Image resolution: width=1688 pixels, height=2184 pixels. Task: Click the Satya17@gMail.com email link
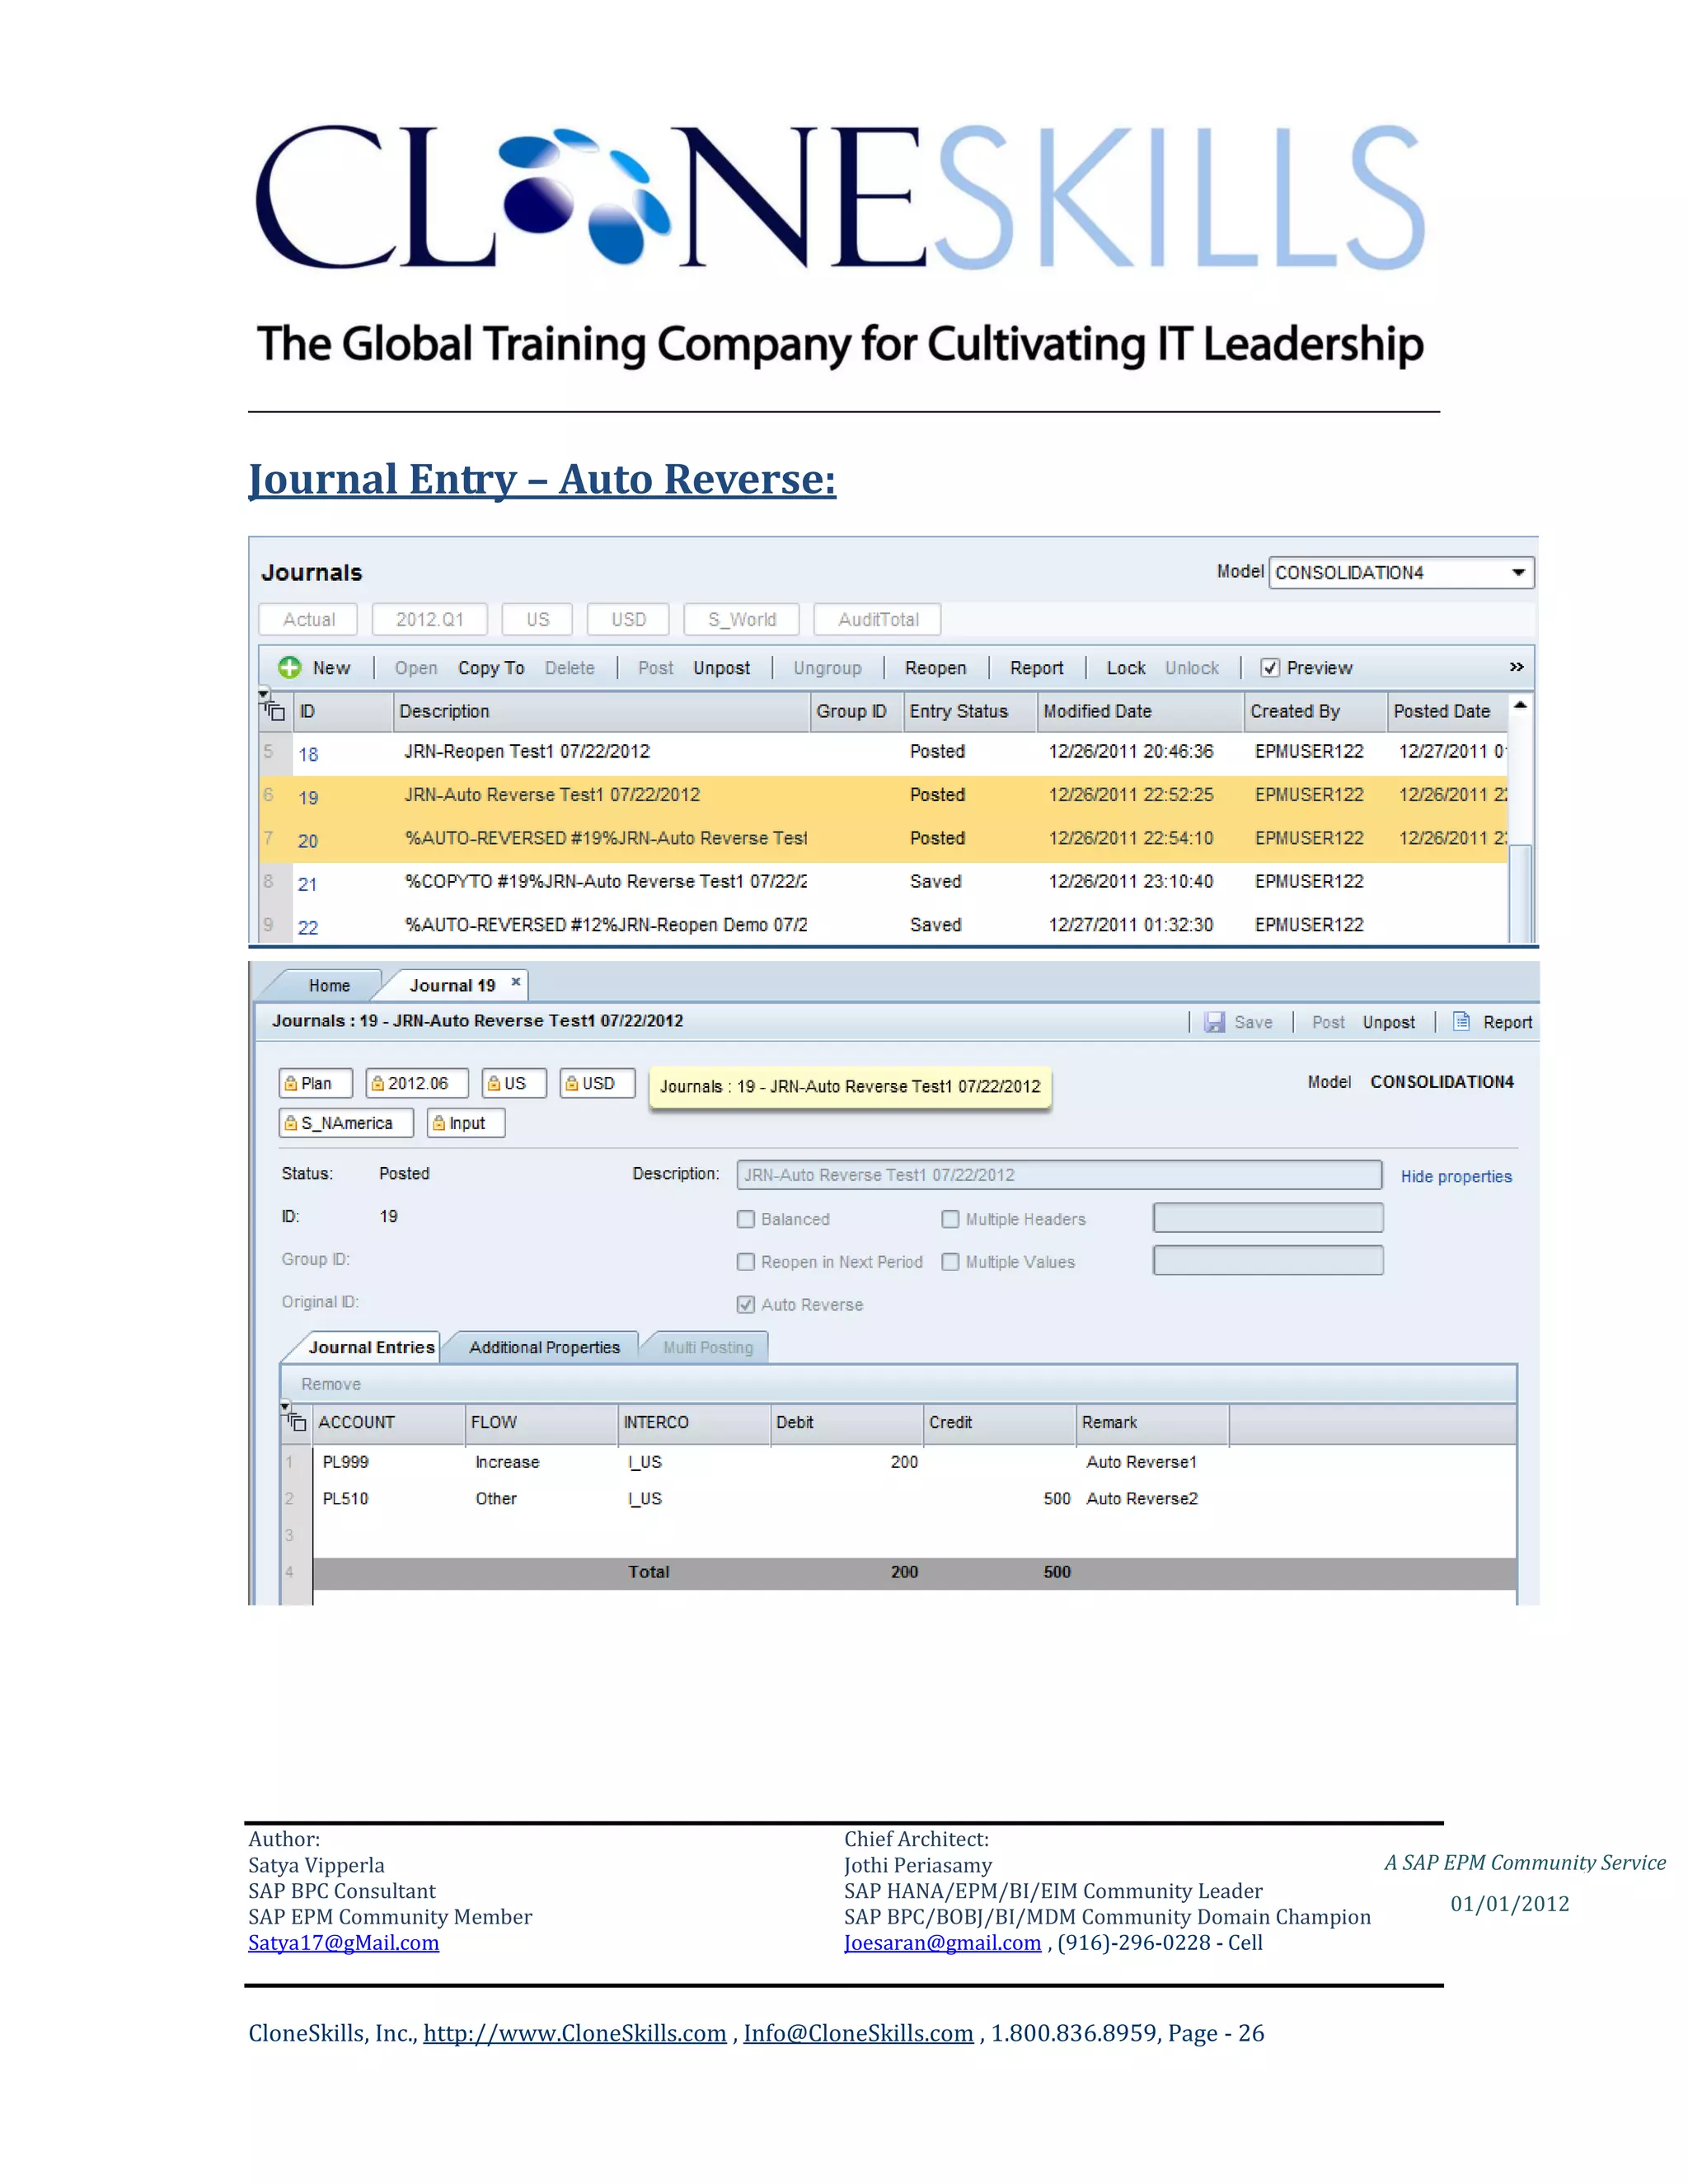click(343, 1942)
